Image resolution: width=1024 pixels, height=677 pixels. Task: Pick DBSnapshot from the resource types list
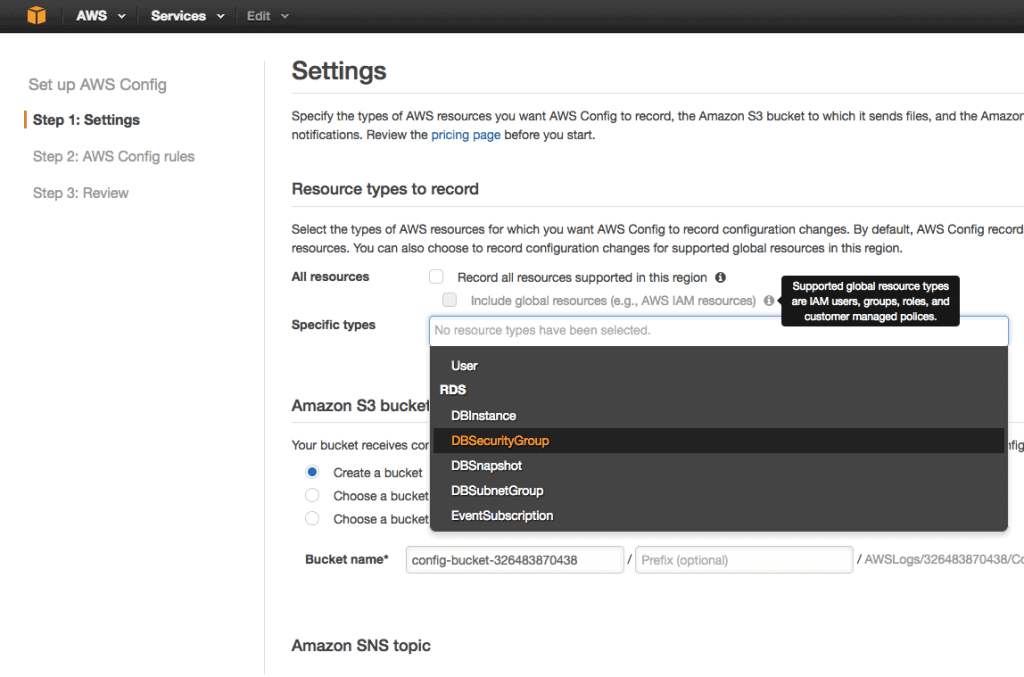486,465
